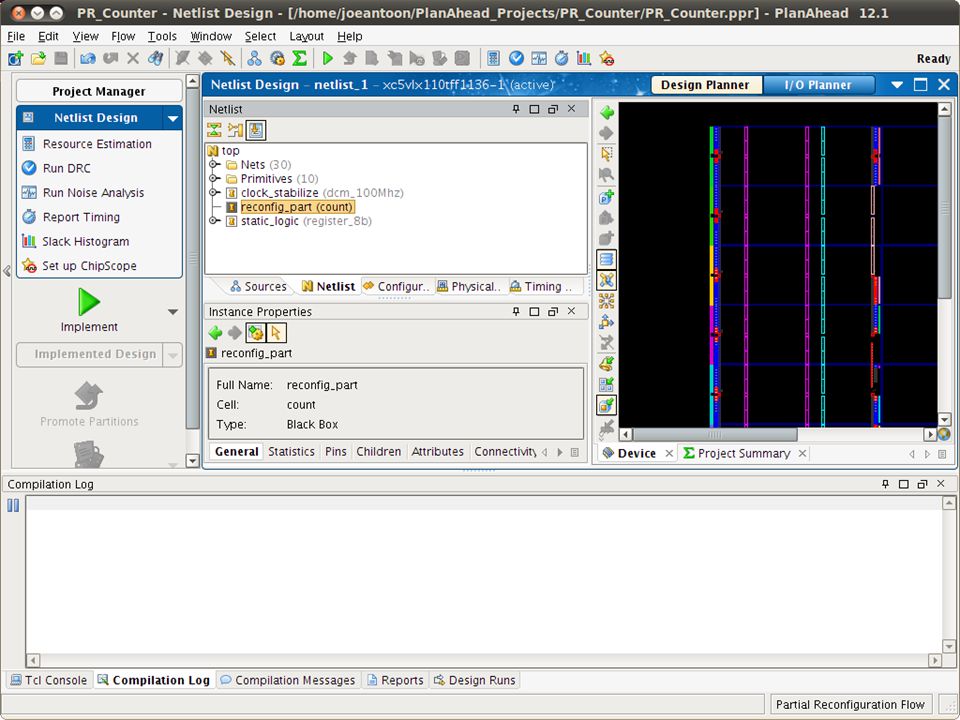Screen dimensions: 960x720
Task: Click Run Noise Analysis link
Action: tap(93, 193)
